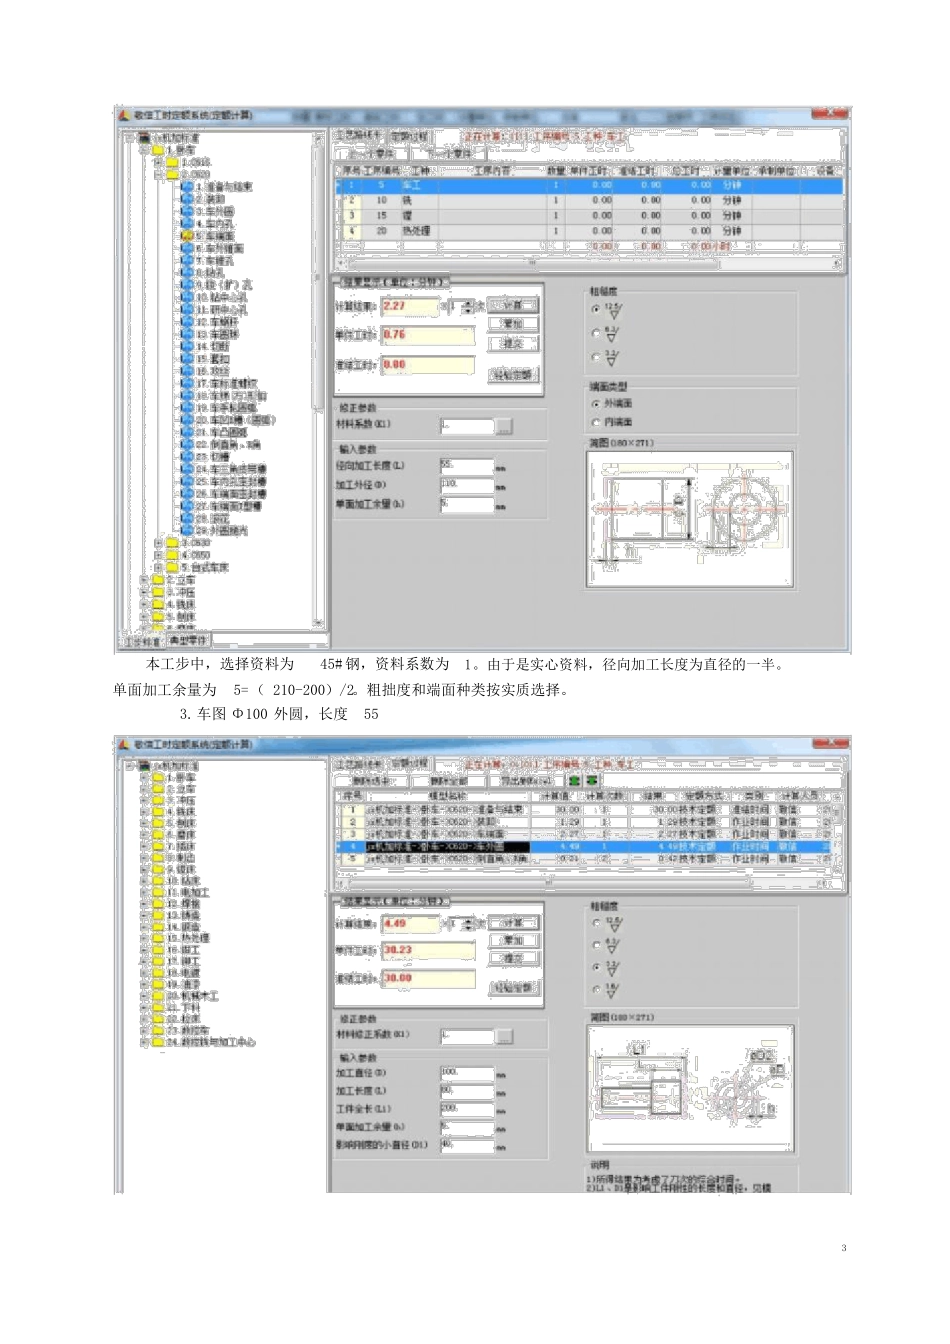Expand the 14.锻造 node in lower tree
This screenshot has height=1344, width=950.
pyautogui.click(x=144, y=927)
